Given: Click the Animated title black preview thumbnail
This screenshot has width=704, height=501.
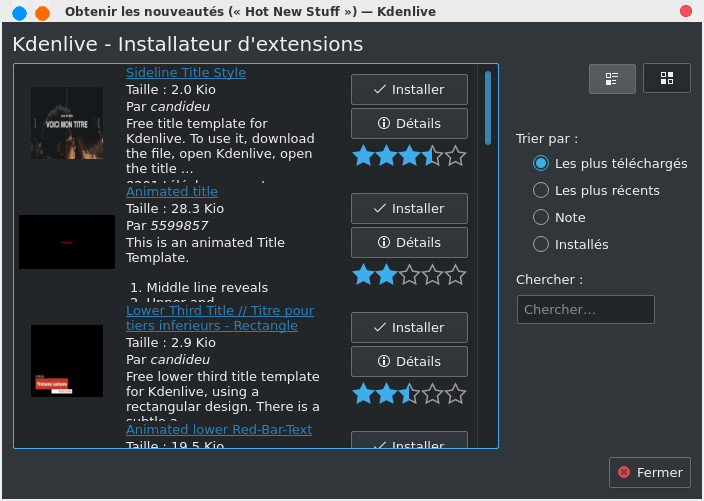Looking at the screenshot, I should [x=67, y=242].
